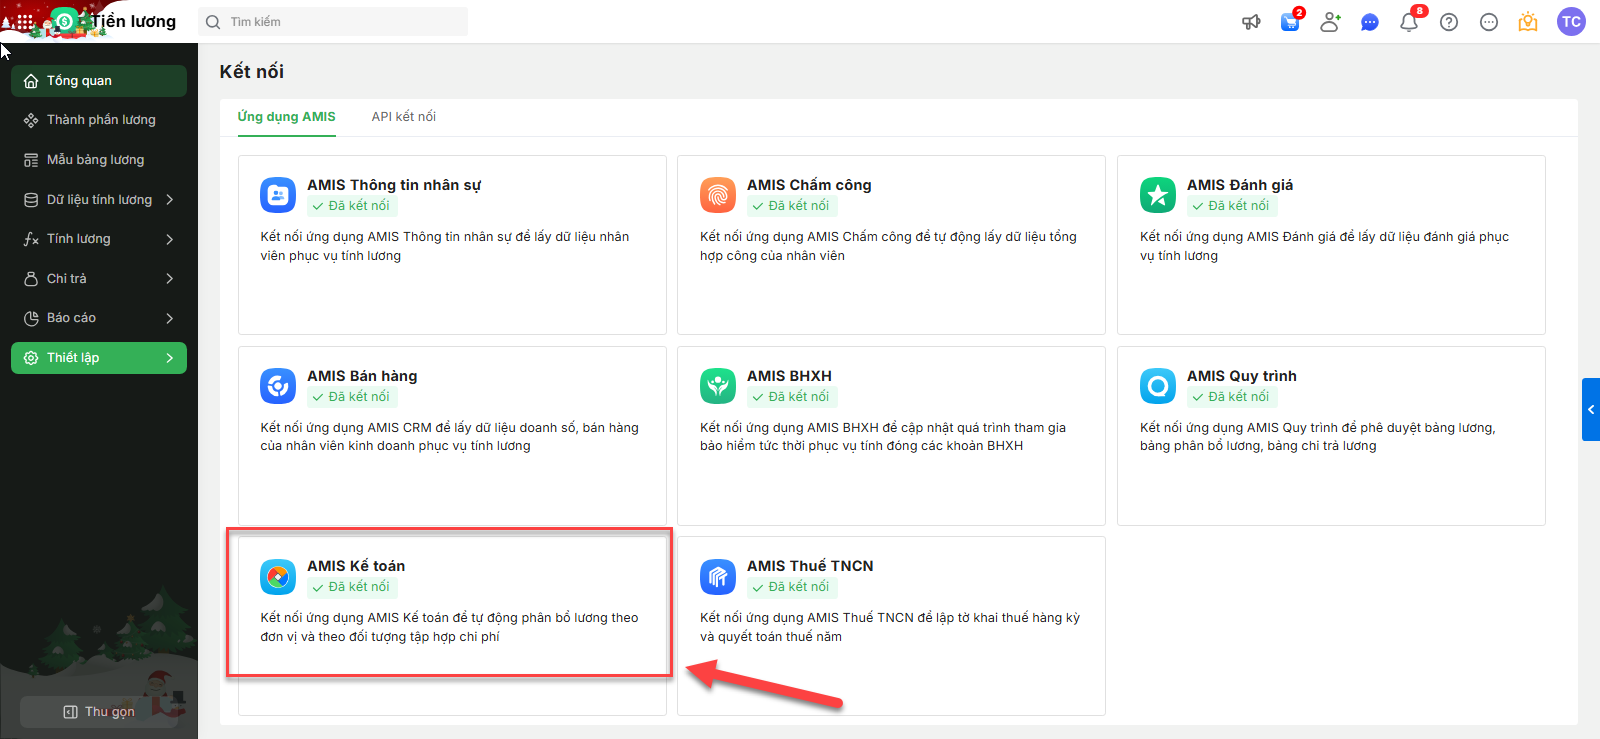Open Tổng quan in the sidebar

point(99,81)
